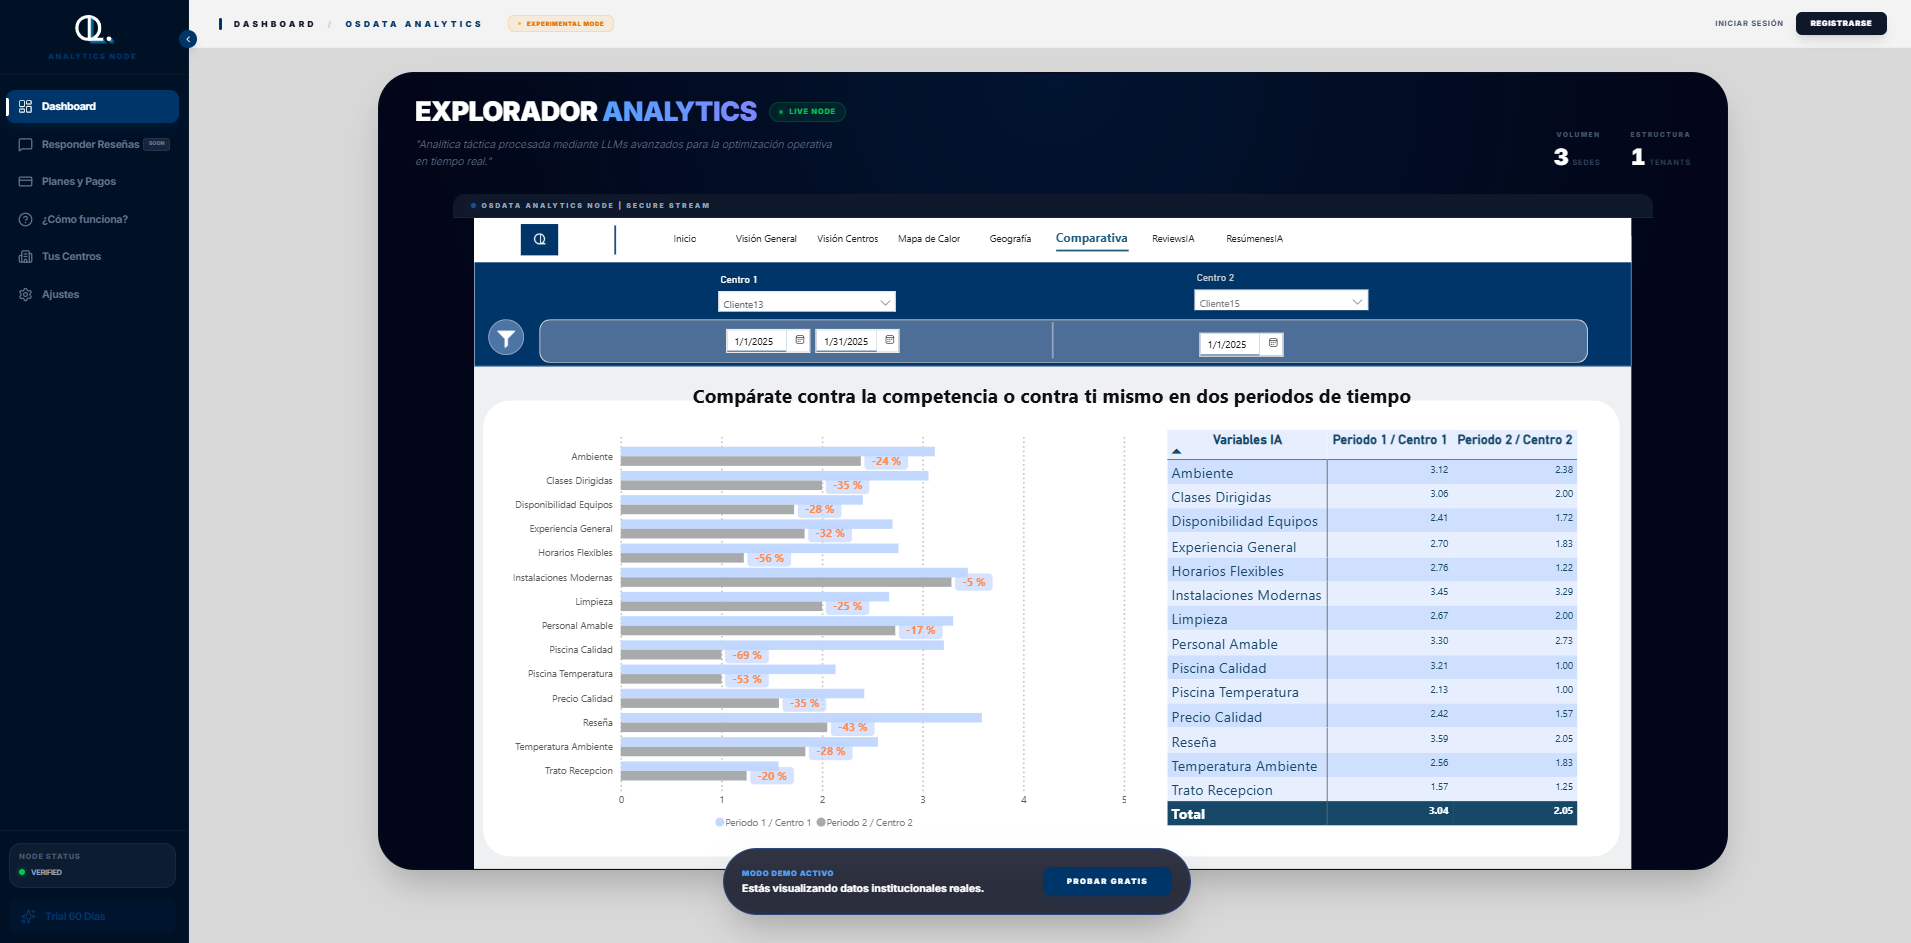Click the filter funnel icon
This screenshot has height=943, width=1911.
coord(506,337)
